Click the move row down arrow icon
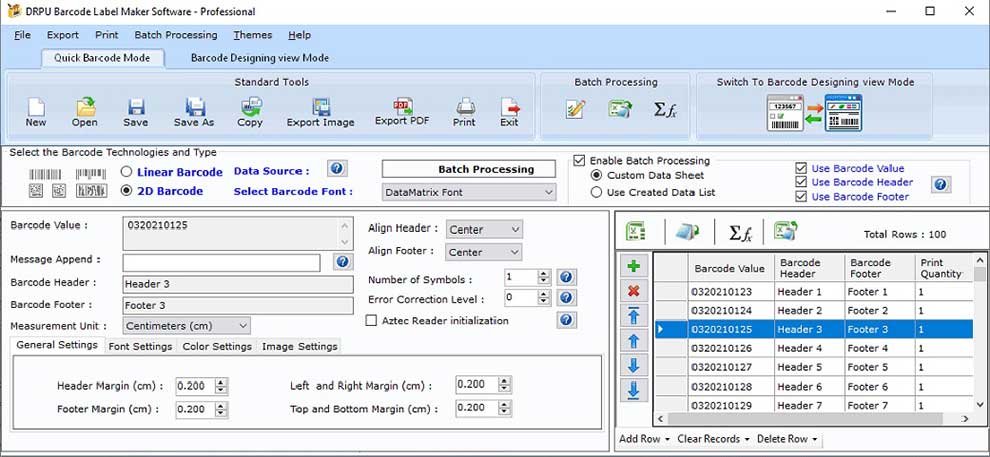The height and width of the screenshot is (457, 990). point(634,365)
